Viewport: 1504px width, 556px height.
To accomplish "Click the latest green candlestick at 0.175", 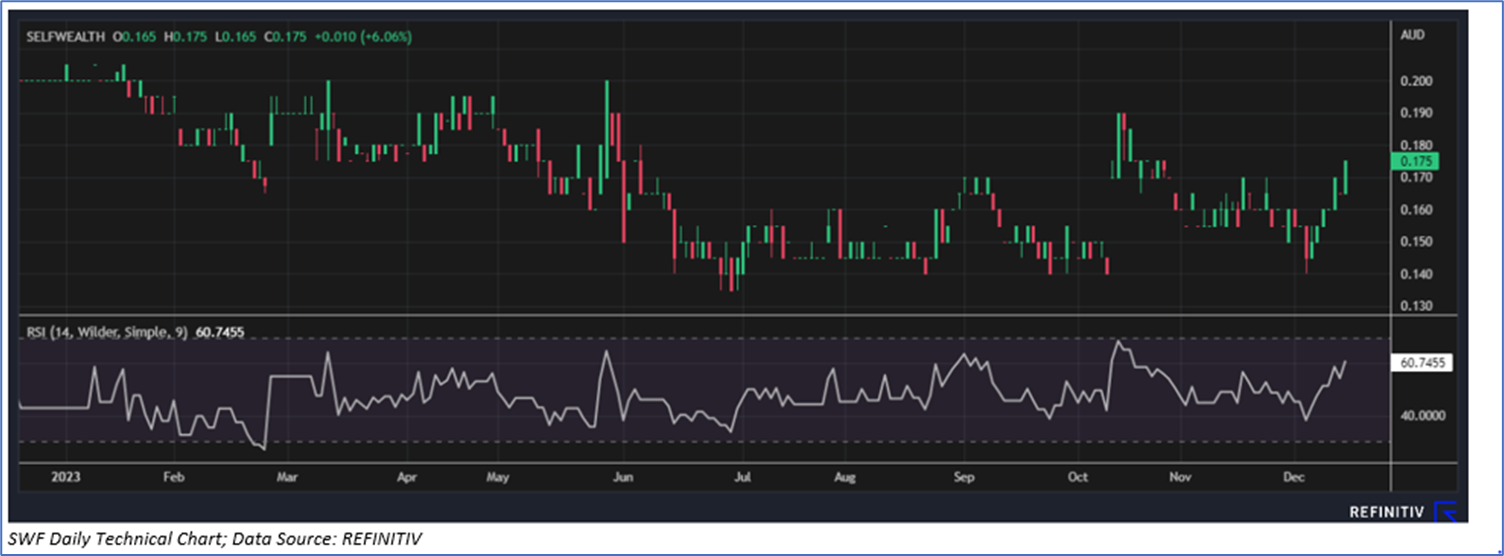I will [1346, 177].
